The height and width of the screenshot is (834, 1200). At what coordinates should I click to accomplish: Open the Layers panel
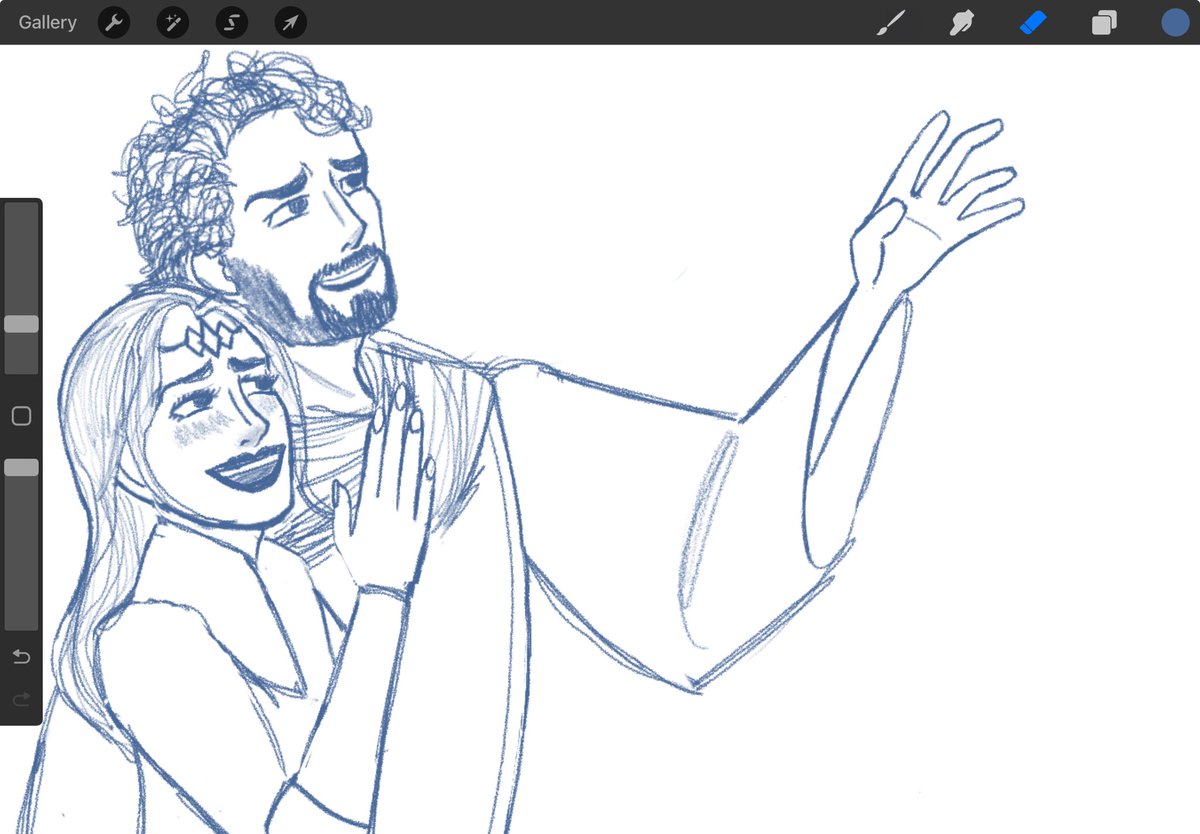point(1103,22)
